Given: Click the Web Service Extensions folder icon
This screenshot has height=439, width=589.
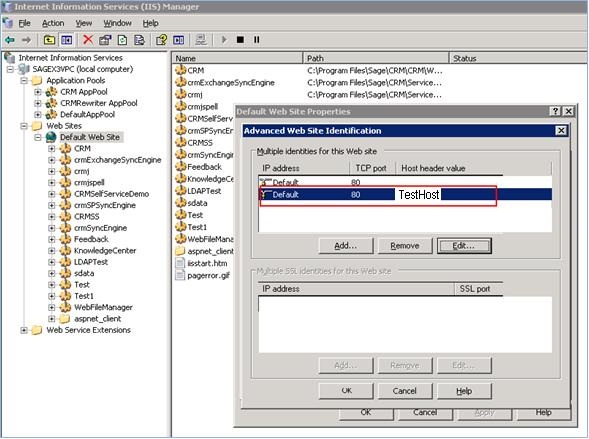Looking at the screenshot, I should (37, 330).
